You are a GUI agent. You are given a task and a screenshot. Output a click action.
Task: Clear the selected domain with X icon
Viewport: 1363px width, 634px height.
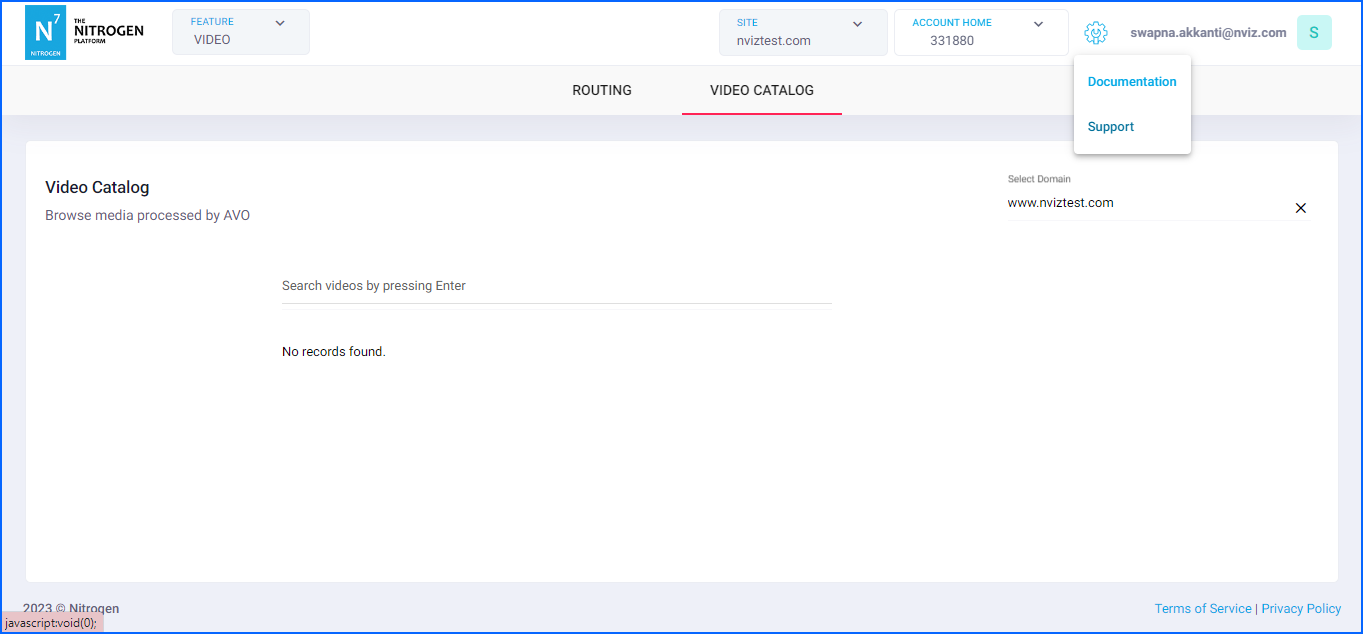(1300, 208)
